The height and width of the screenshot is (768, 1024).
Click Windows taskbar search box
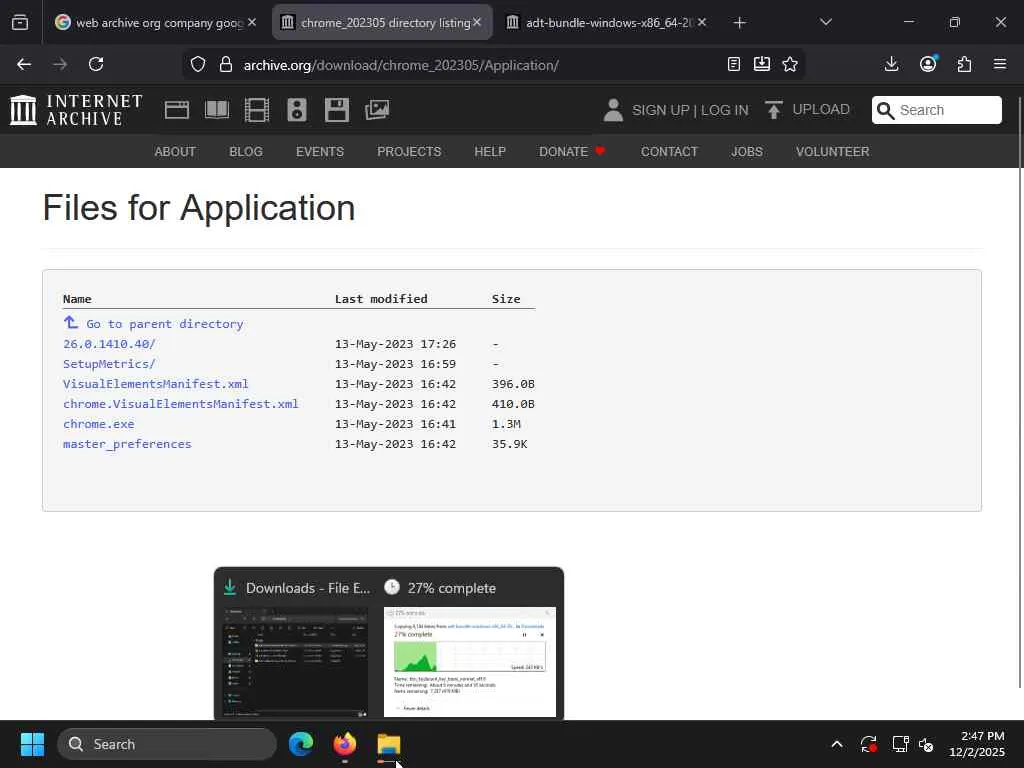pyautogui.click(x=167, y=744)
